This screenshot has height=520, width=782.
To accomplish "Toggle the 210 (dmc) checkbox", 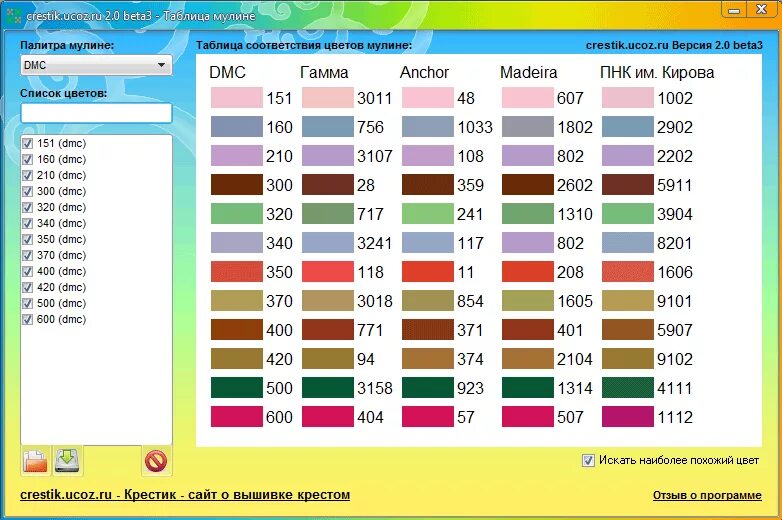I will 27,175.
